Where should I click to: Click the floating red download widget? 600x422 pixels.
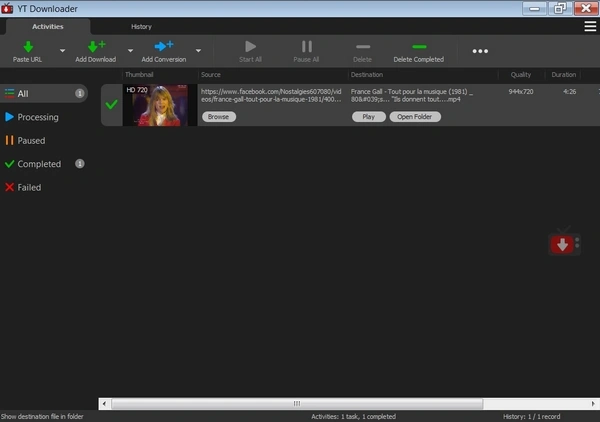click(563, 245)
